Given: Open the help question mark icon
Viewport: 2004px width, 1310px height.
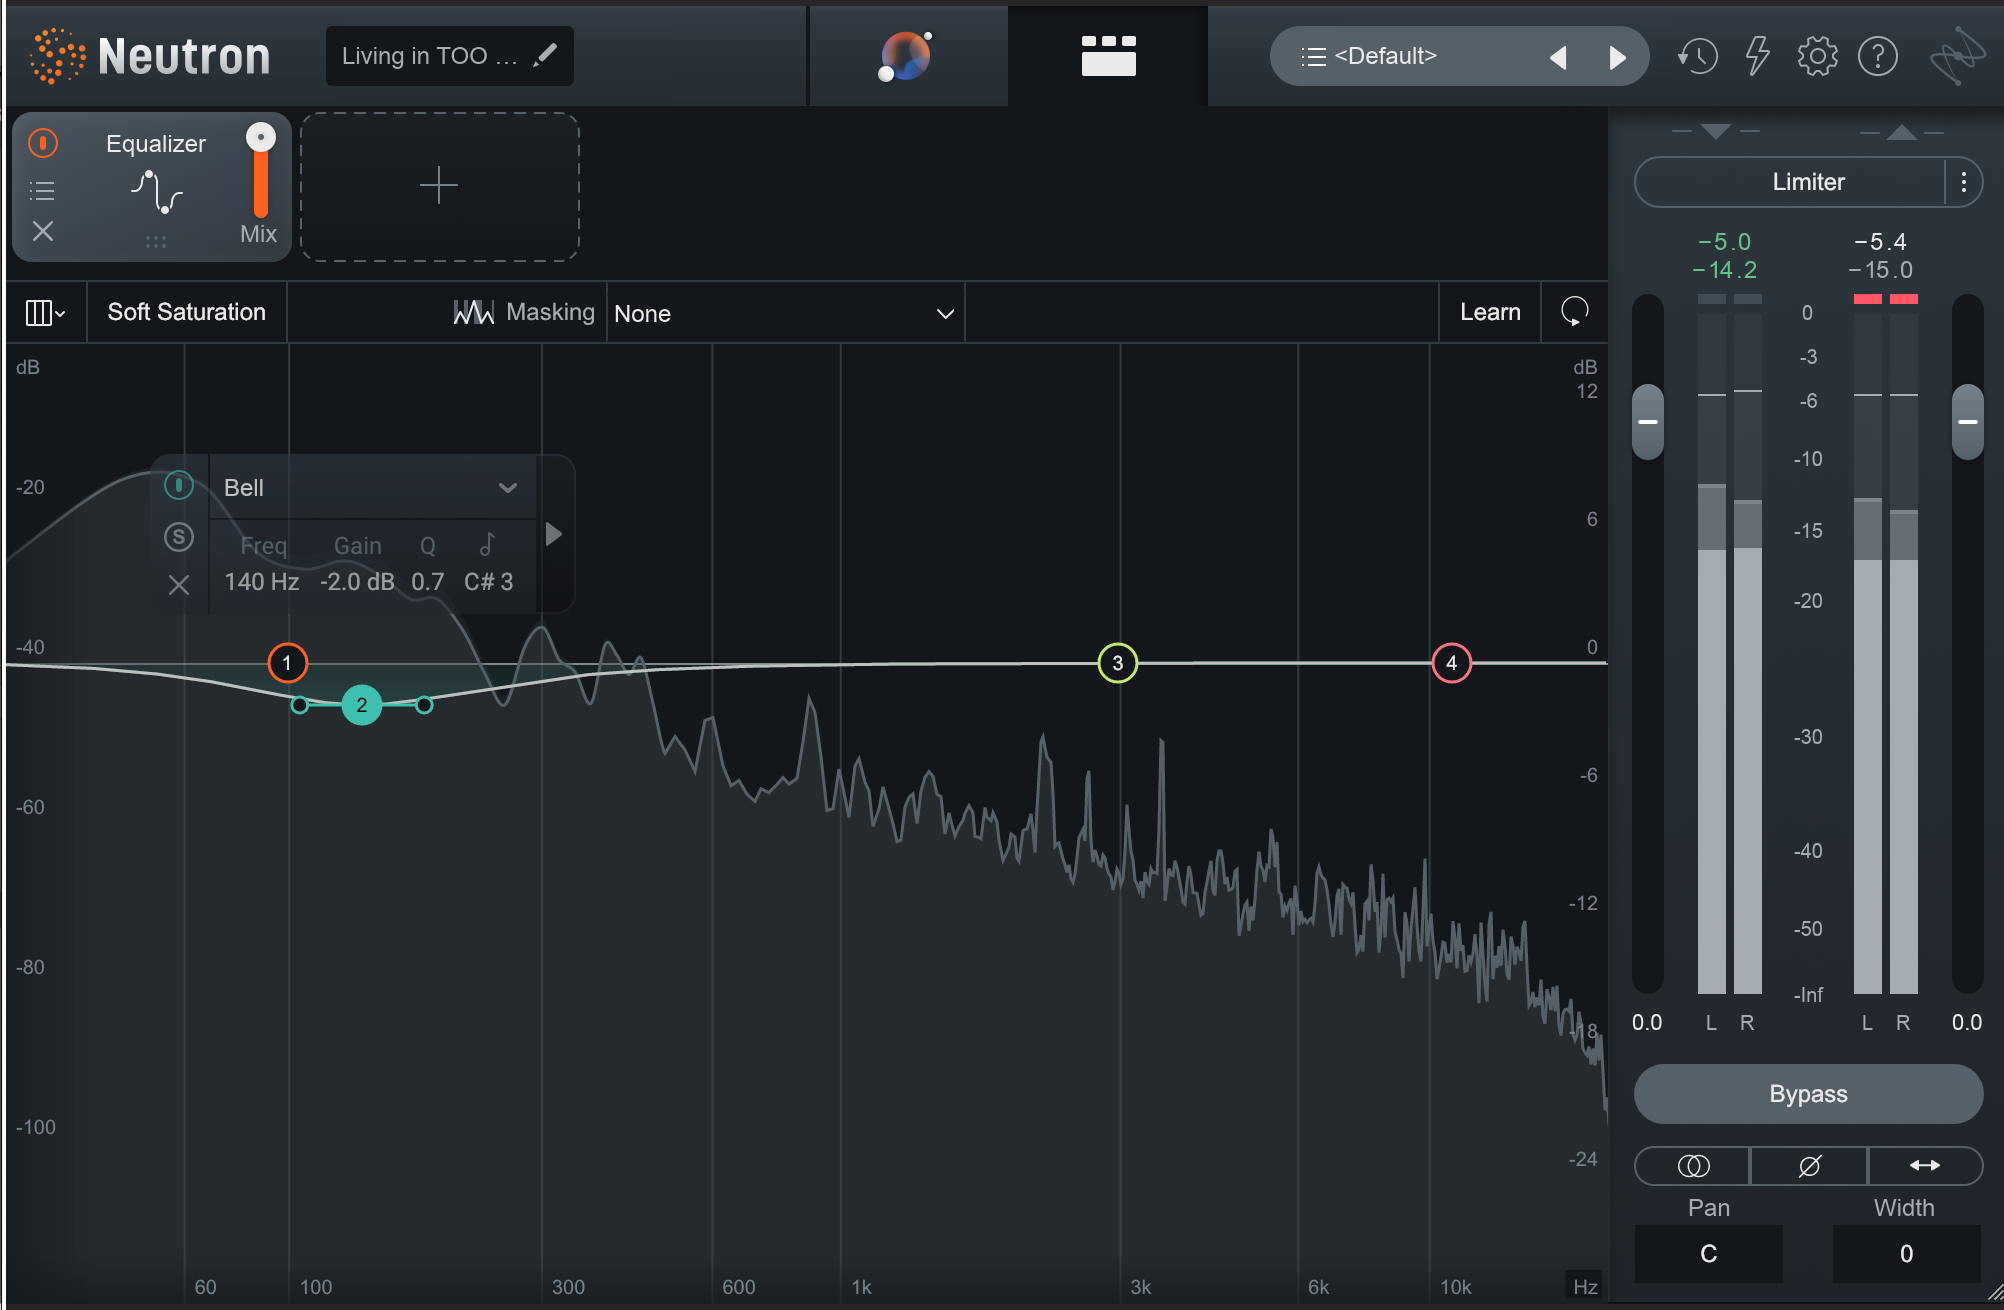Looking at the screenshot, I should click(x=1877, y=56).
